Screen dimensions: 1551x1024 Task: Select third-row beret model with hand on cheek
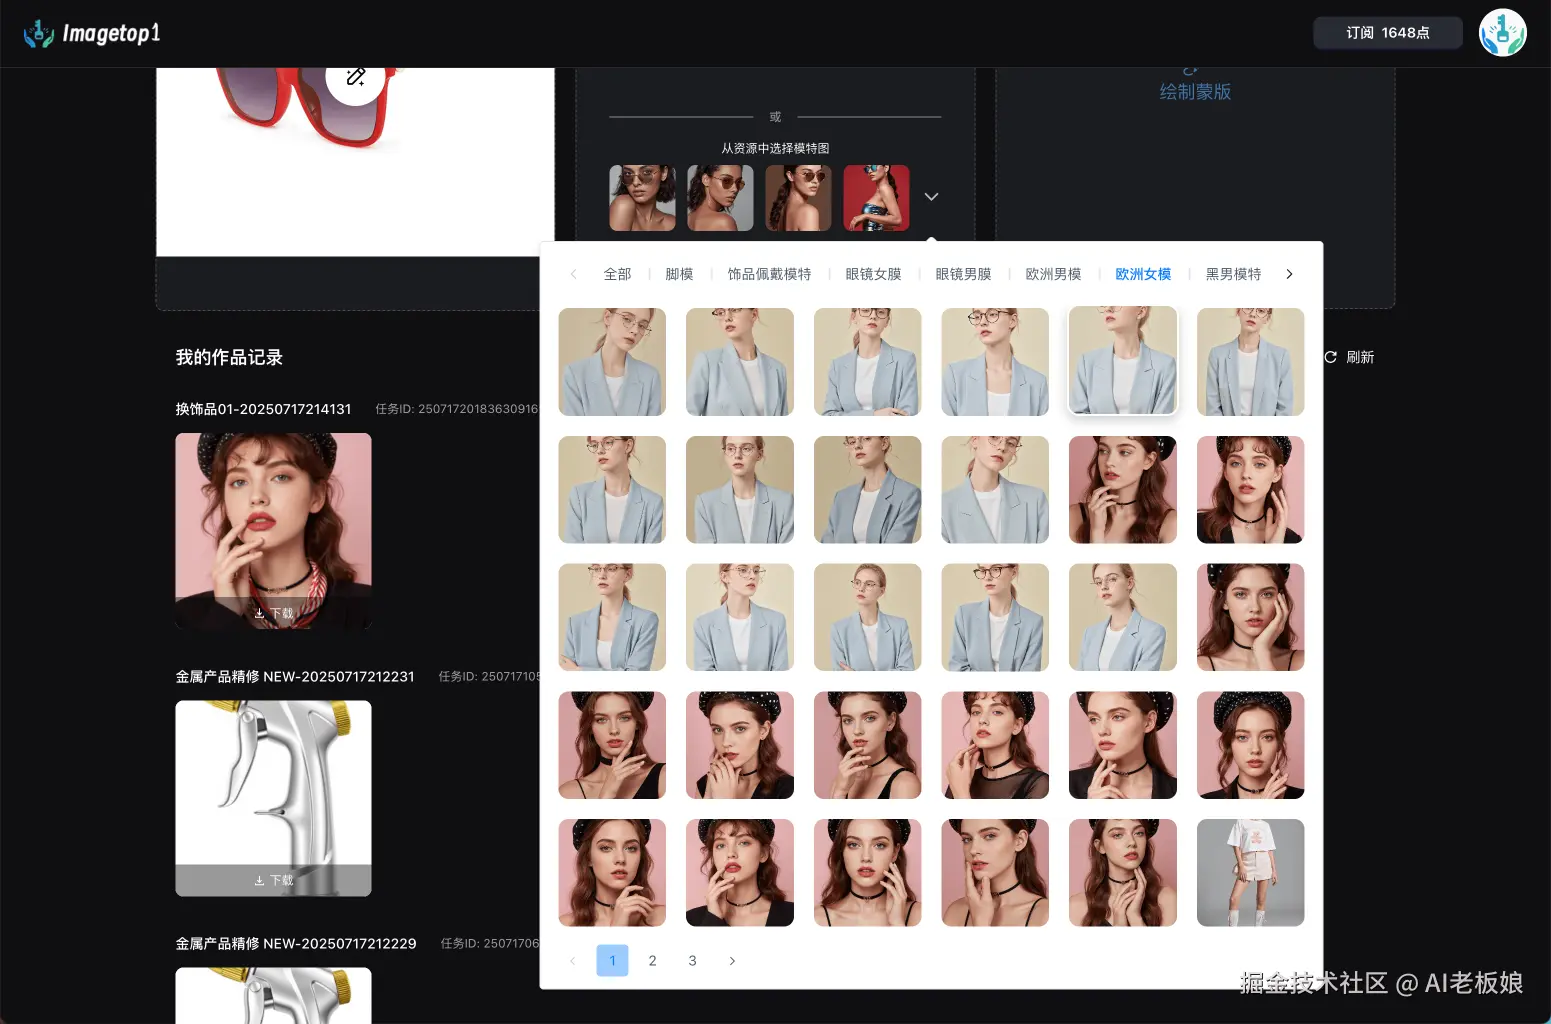1250,617
